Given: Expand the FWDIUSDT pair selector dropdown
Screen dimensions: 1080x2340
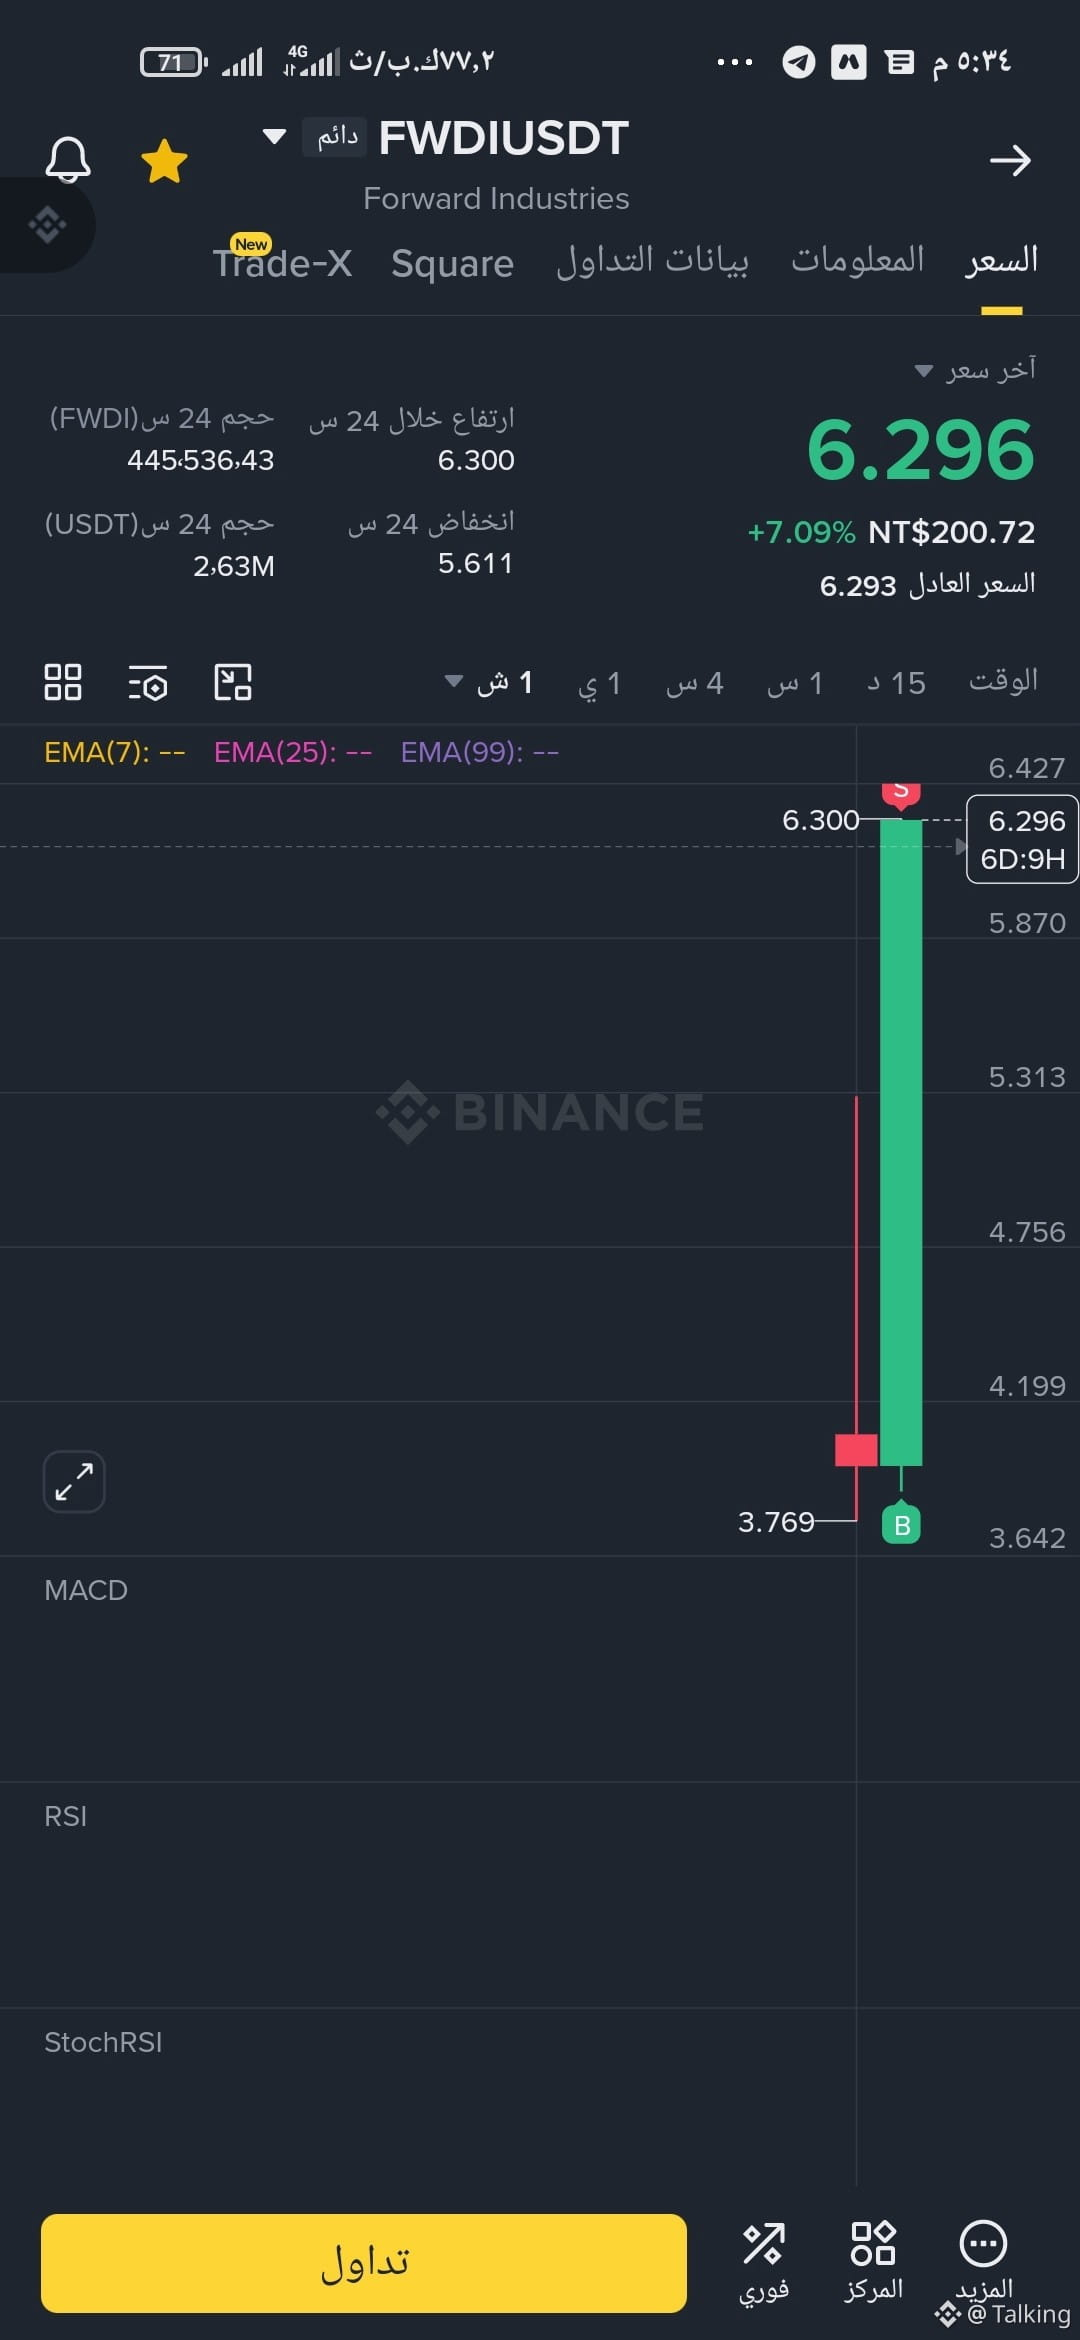Looking at the screenshot, I should [274, 136].
